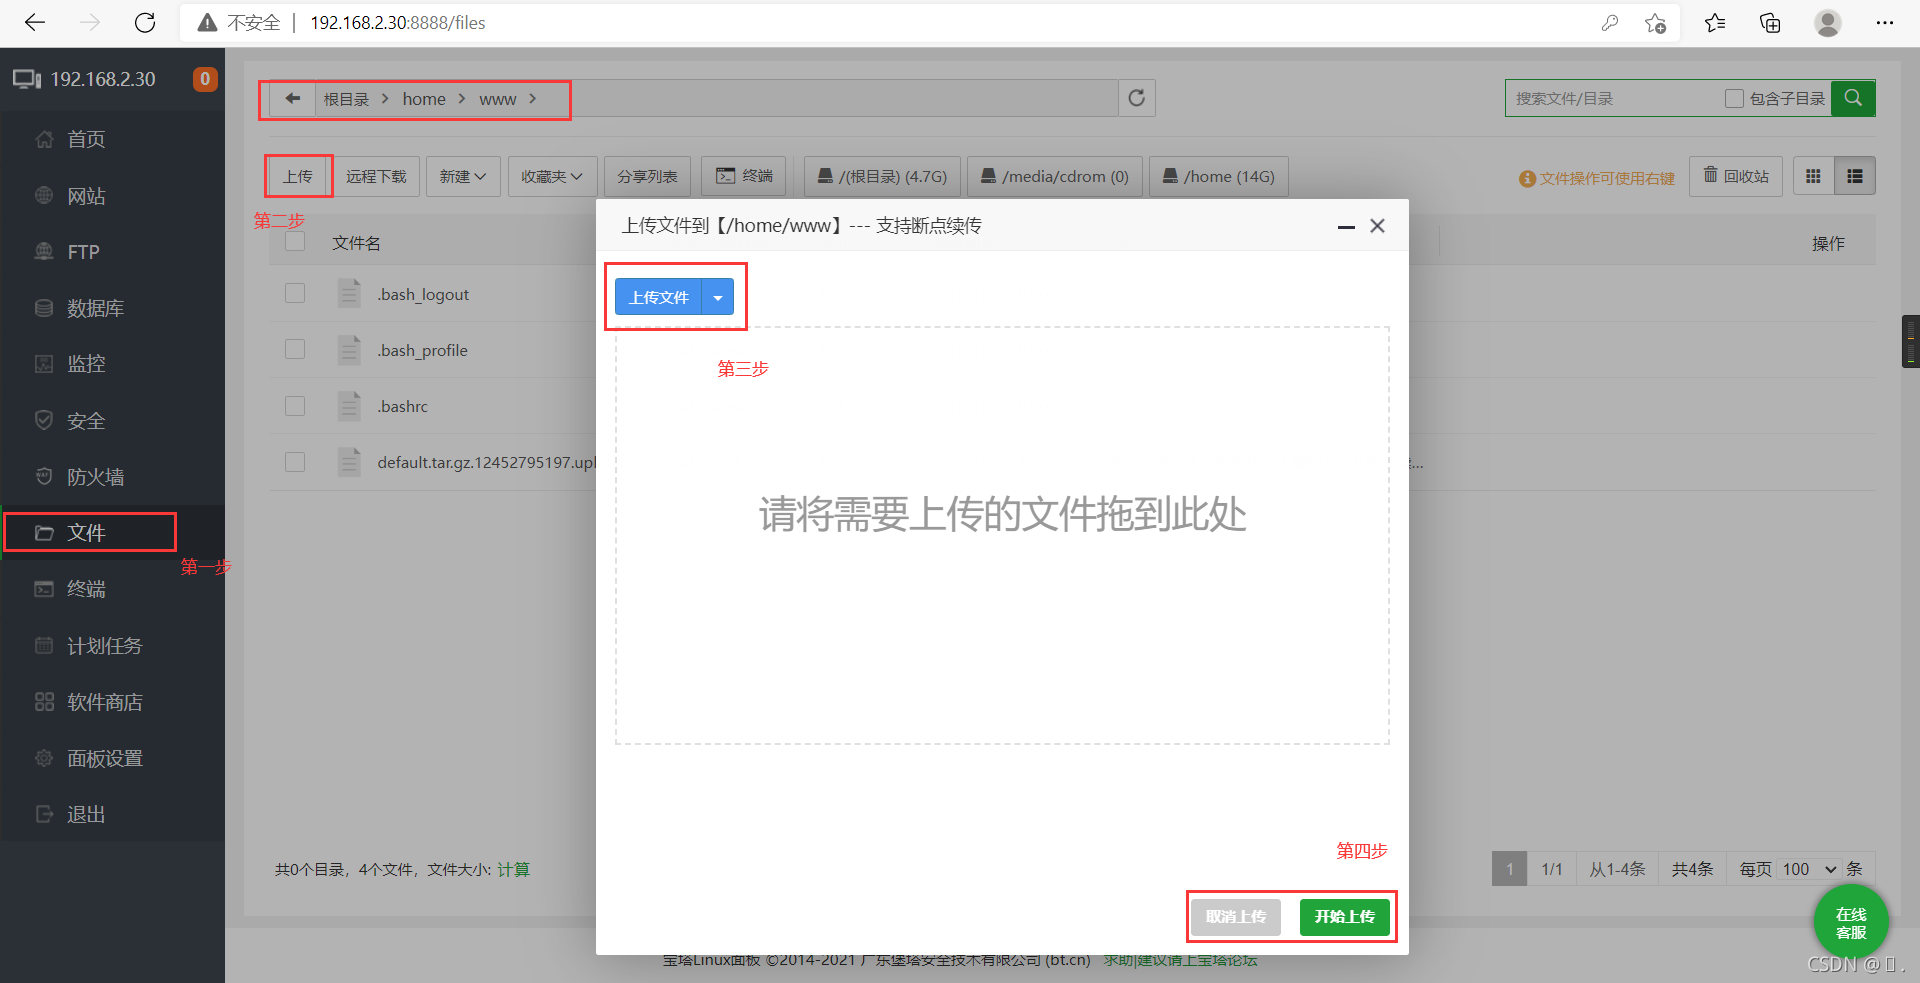
Task: Open the browser favorites list icon
Action: pyautogui.click(x=1715, y=22)
